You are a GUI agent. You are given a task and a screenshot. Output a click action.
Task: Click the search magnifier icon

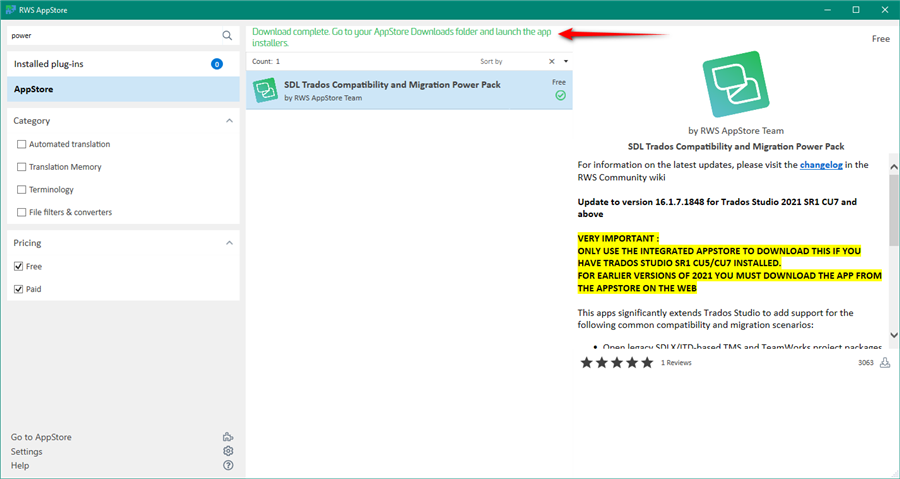point(227,36)
